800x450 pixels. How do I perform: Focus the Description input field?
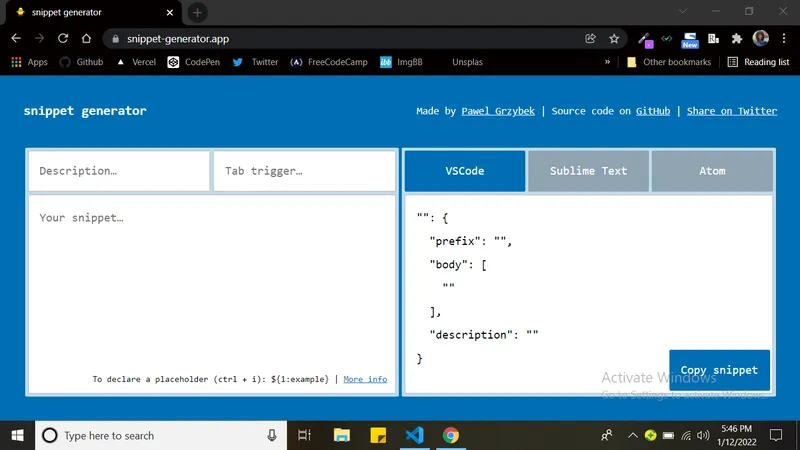[x=119, y=171]
